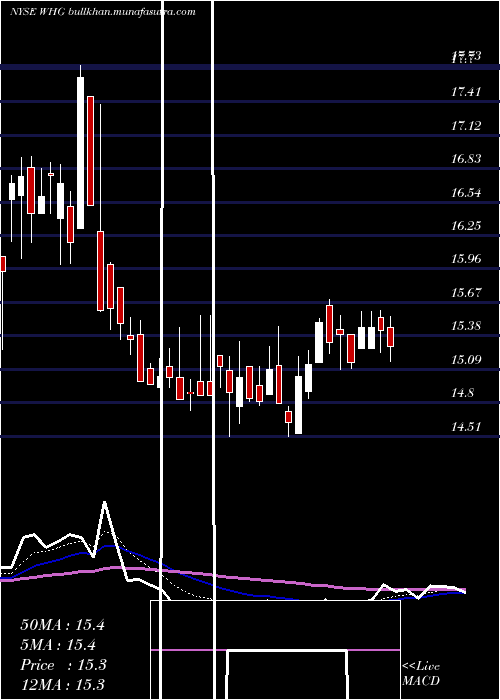Click the Live MACD label

pyautogui.click(x=421, y=674)
